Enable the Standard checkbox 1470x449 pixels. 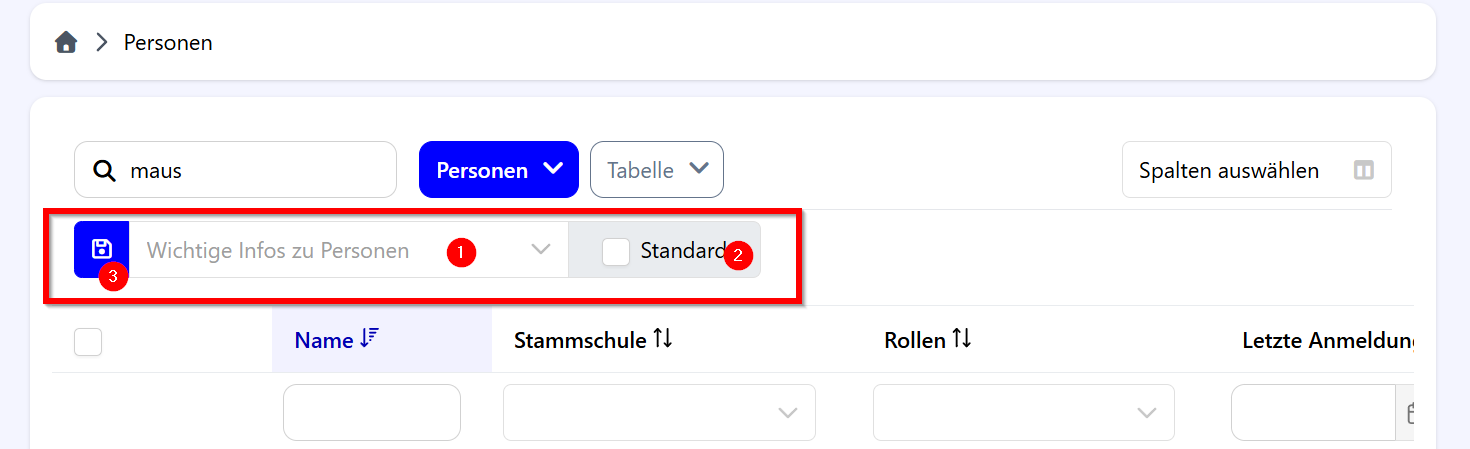[616, 252]
